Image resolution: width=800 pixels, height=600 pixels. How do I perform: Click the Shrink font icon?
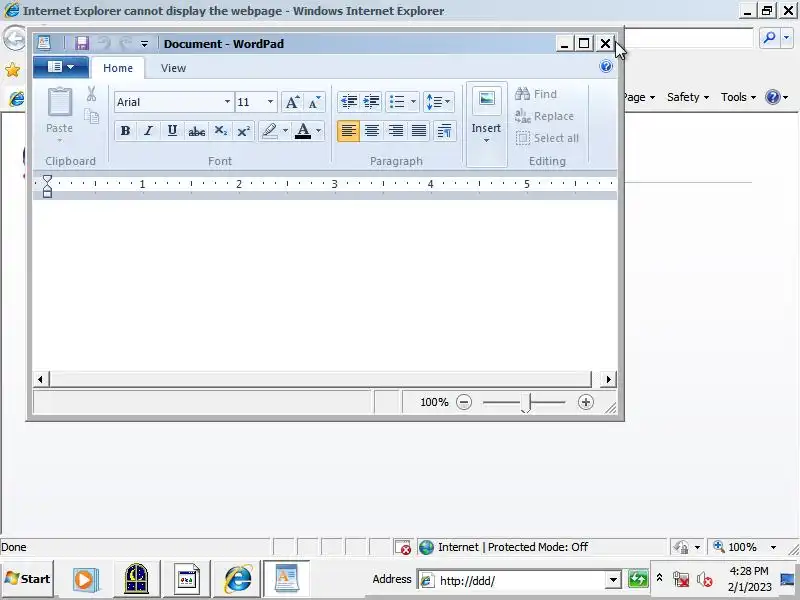[x=315, y=102]
